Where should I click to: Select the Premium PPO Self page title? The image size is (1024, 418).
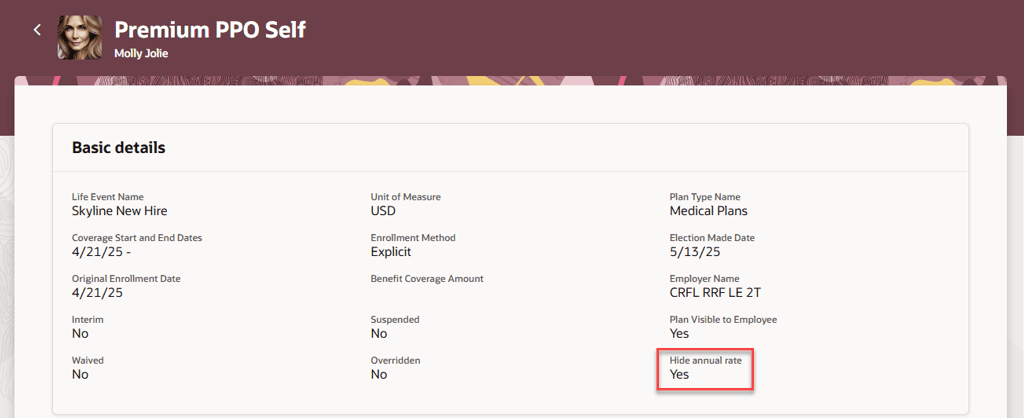[210, 29]
